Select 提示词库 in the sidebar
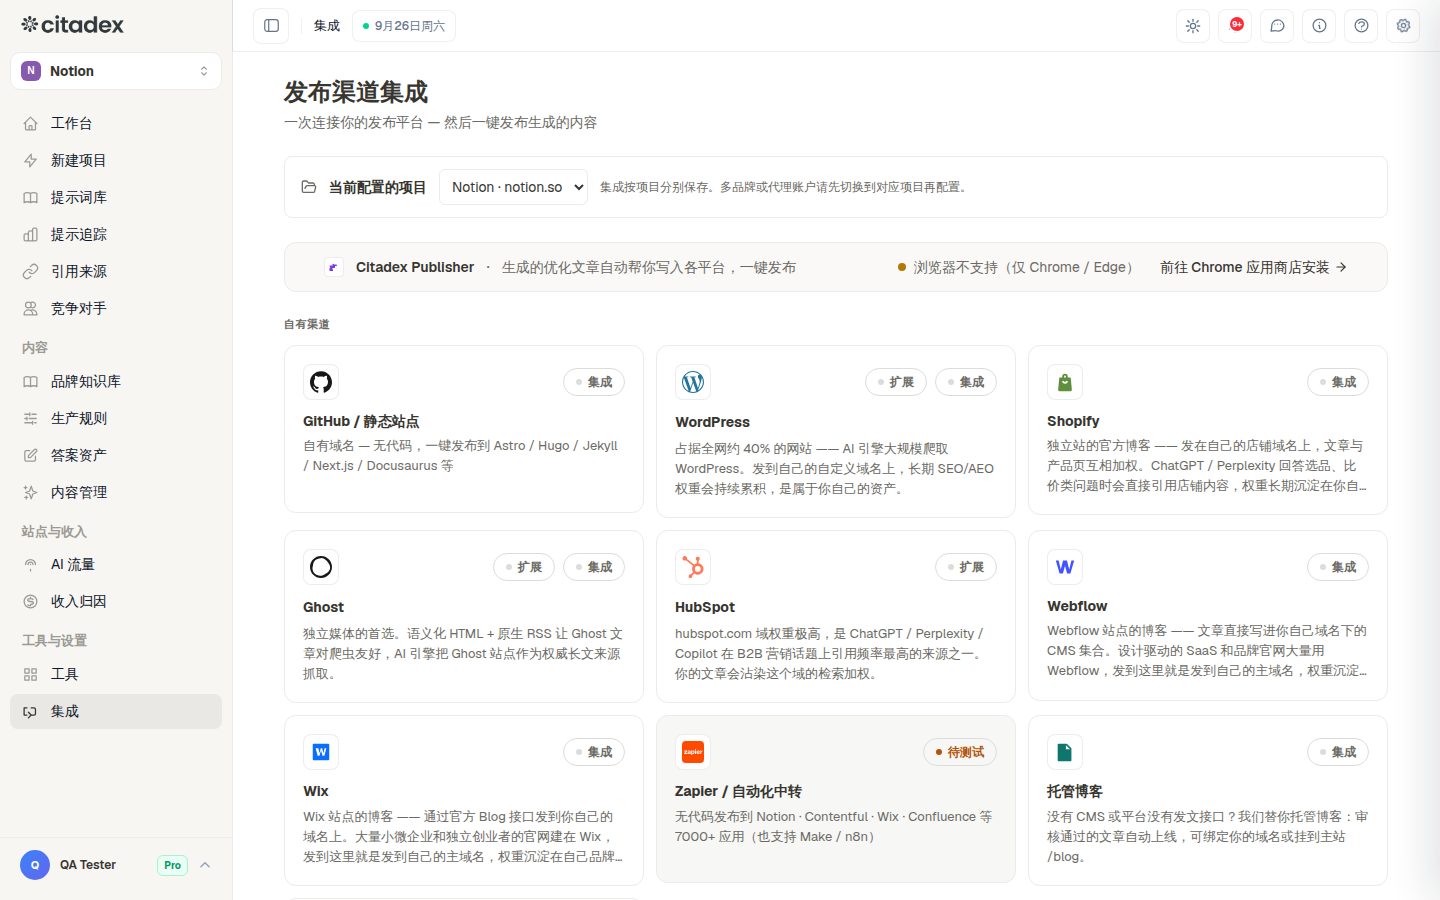Image resolution: width=1440 pixels, height=900 pixels. pyautogui.click(x=116, y=197)
